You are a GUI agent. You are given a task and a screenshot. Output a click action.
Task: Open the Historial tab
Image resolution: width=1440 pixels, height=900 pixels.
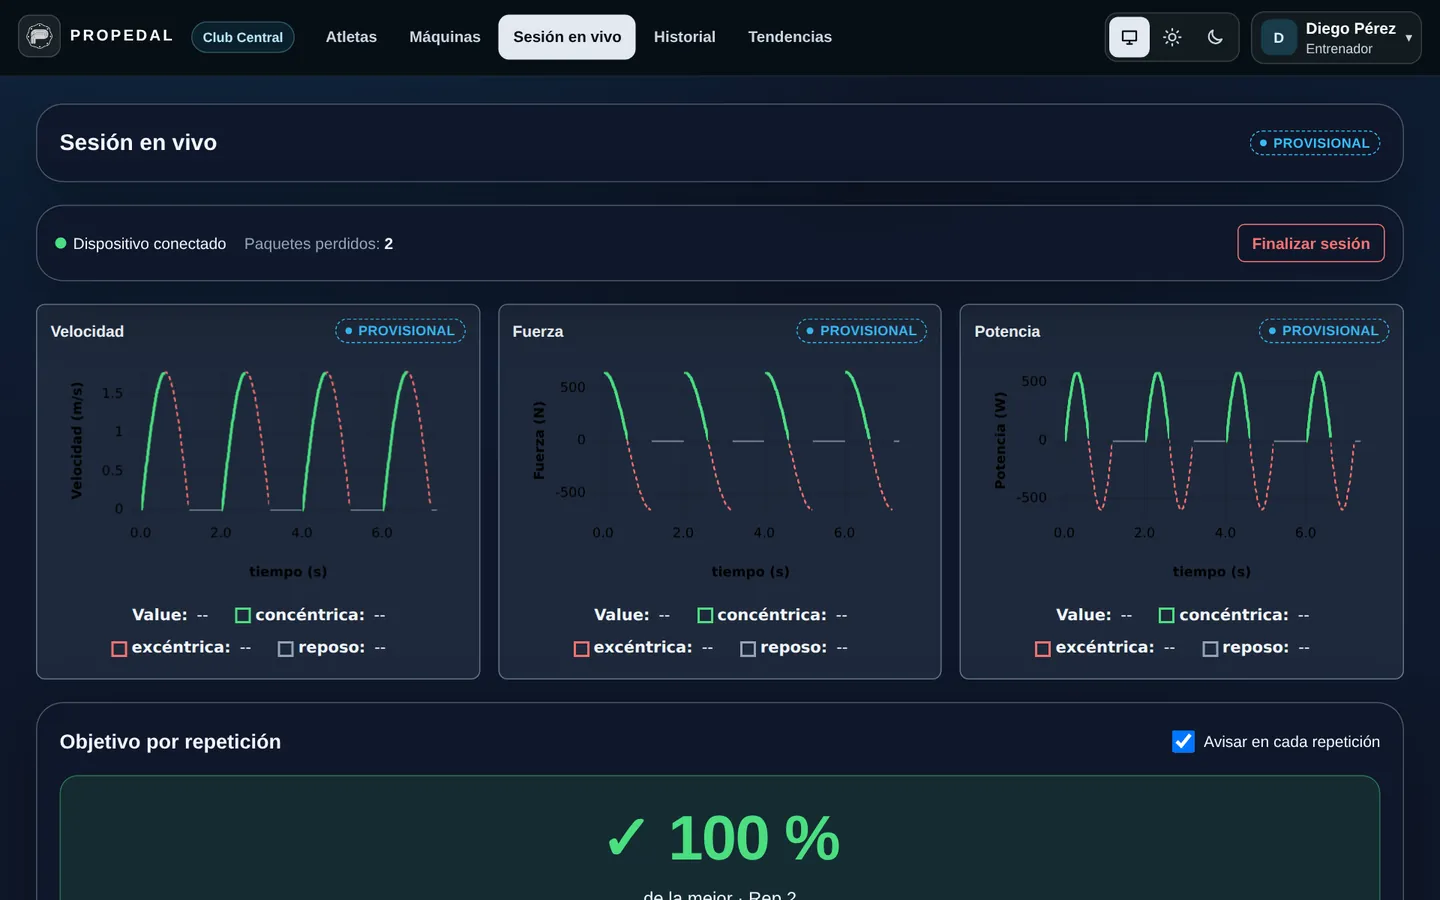(685, 37)
